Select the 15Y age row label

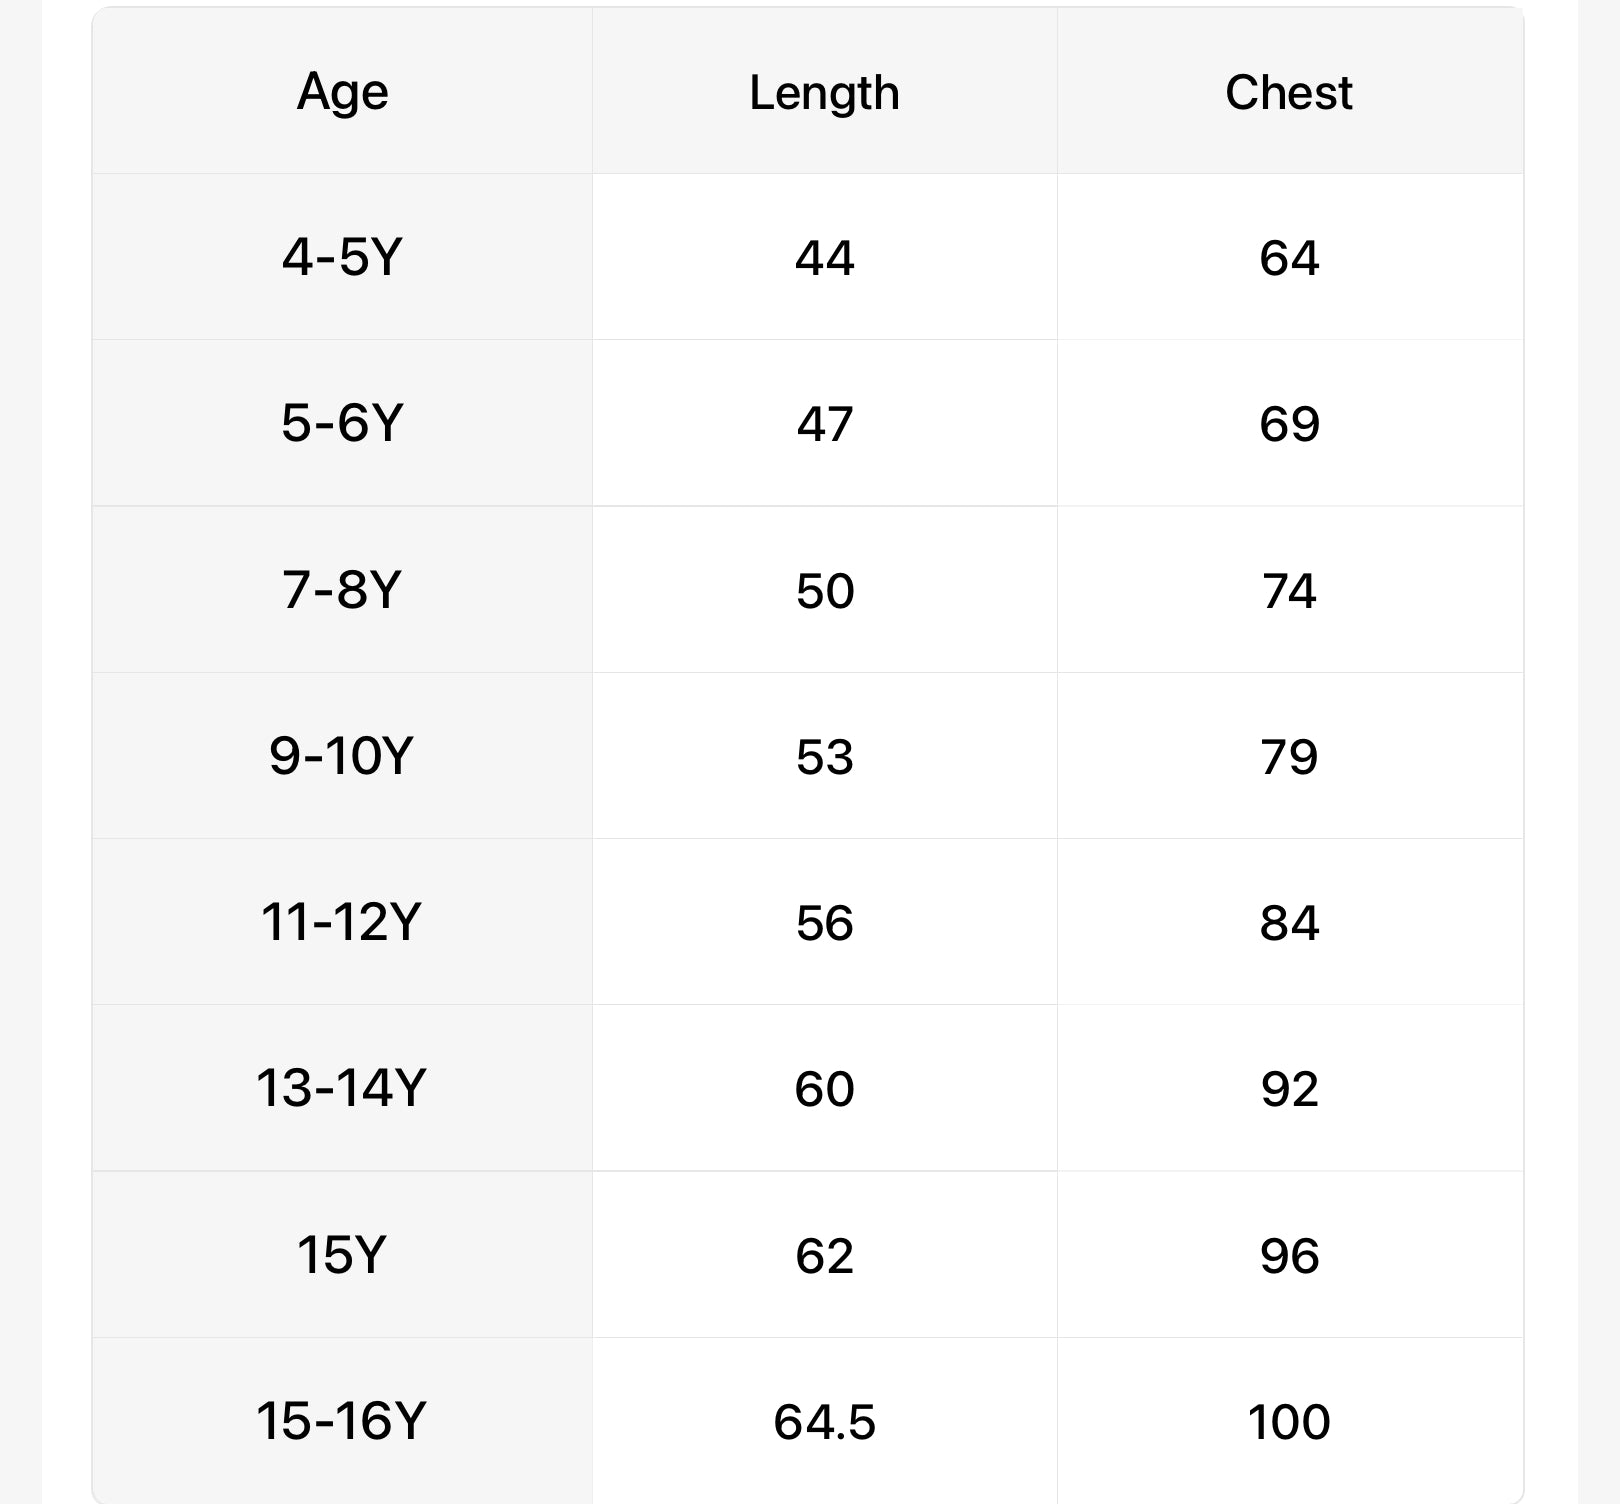(342, 1254)
